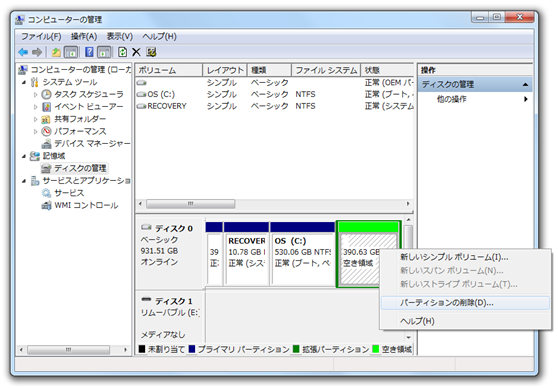This screenshot has width=558, height=388.
Task: Click the Computer Management root tree icon
Action: [23, 69]
